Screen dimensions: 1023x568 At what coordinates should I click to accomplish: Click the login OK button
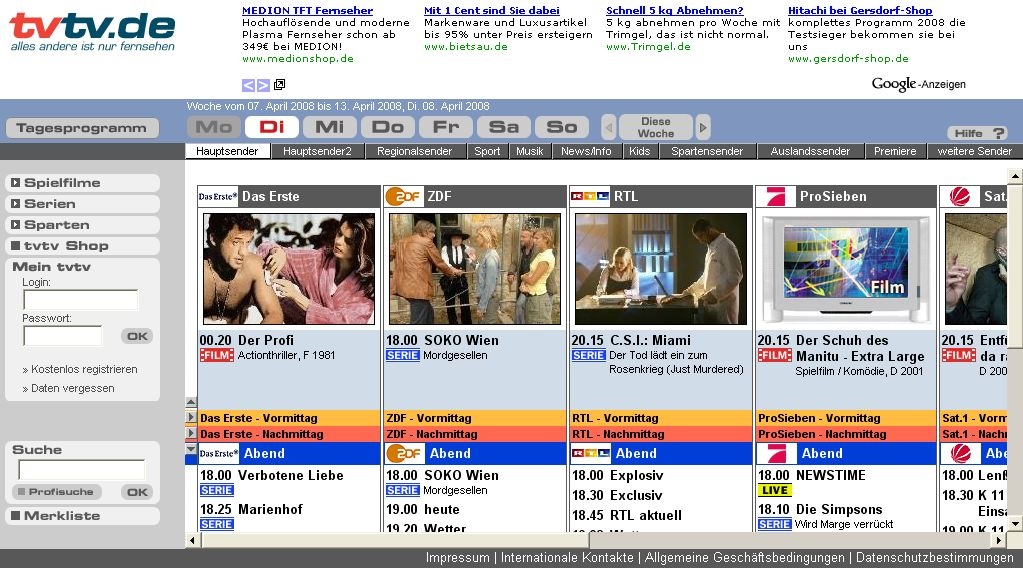(x=137, y=336)
